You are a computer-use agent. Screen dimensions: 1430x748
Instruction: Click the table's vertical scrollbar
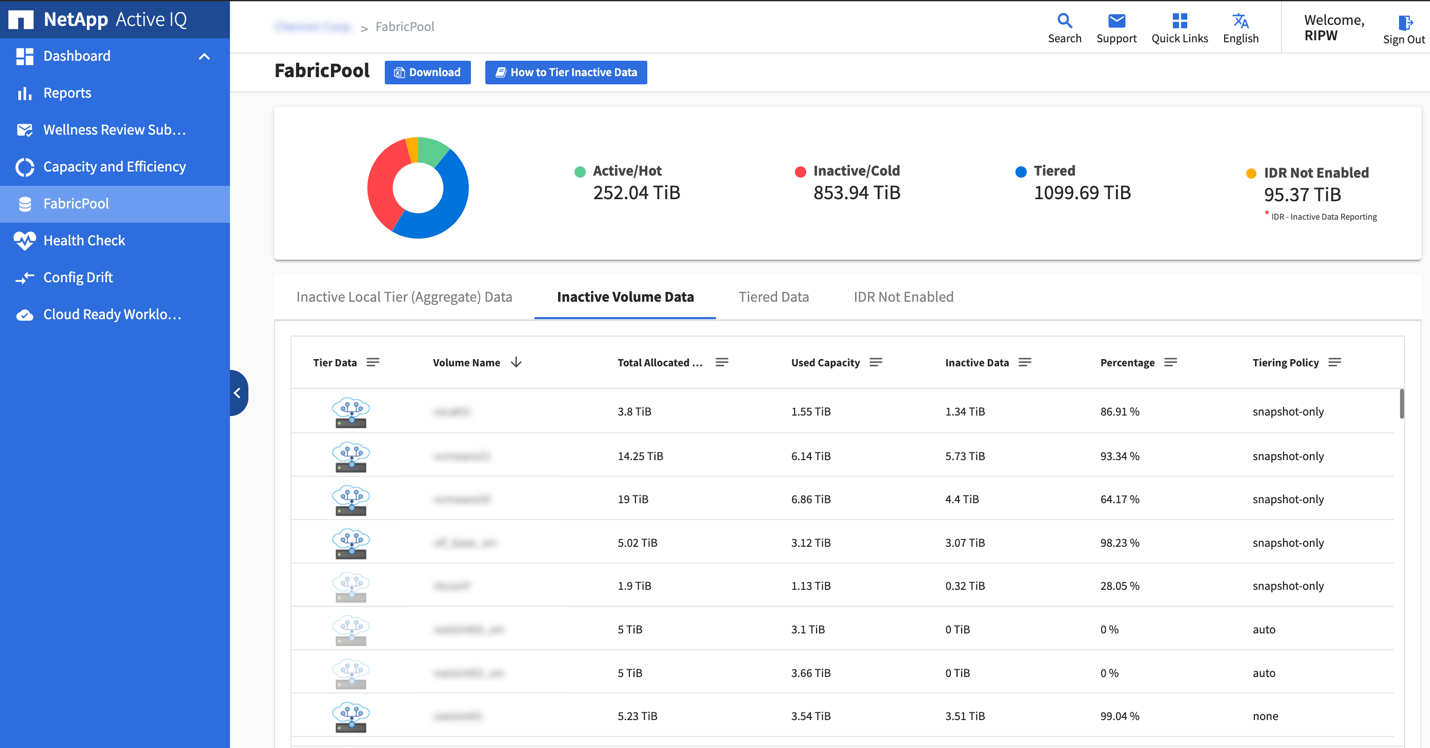pos(1401,404)
